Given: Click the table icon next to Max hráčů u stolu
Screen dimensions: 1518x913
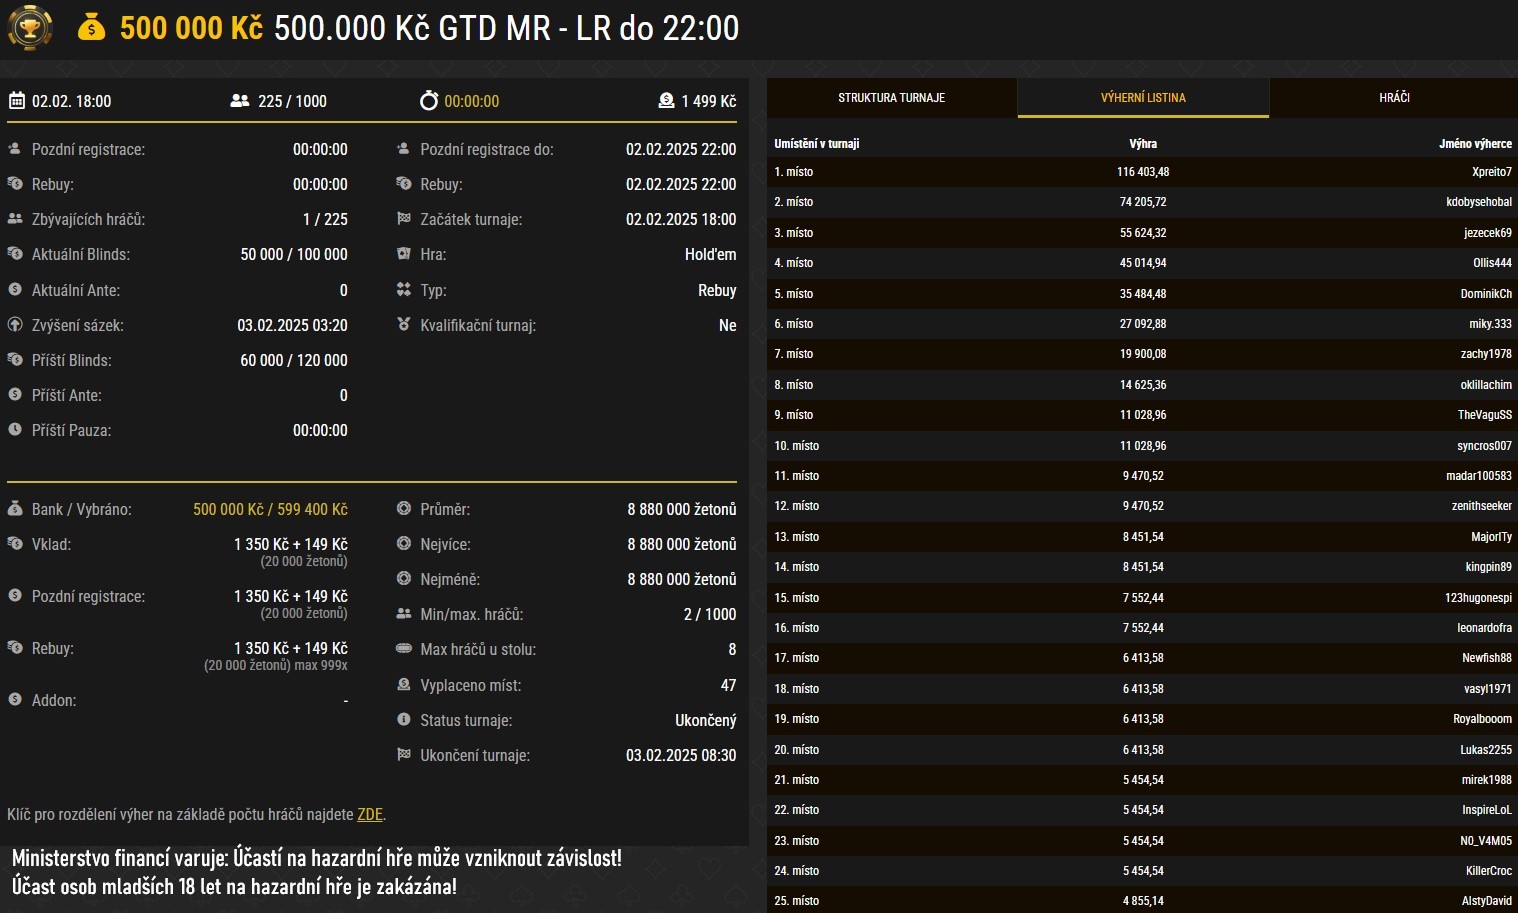Looking at the screenshot, I should (x=404, y=648).
